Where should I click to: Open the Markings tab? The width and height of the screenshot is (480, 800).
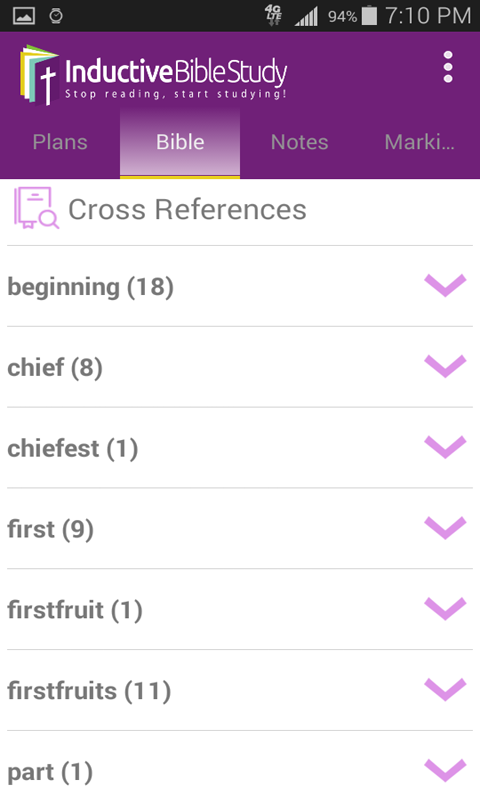(x=419, y=142)
